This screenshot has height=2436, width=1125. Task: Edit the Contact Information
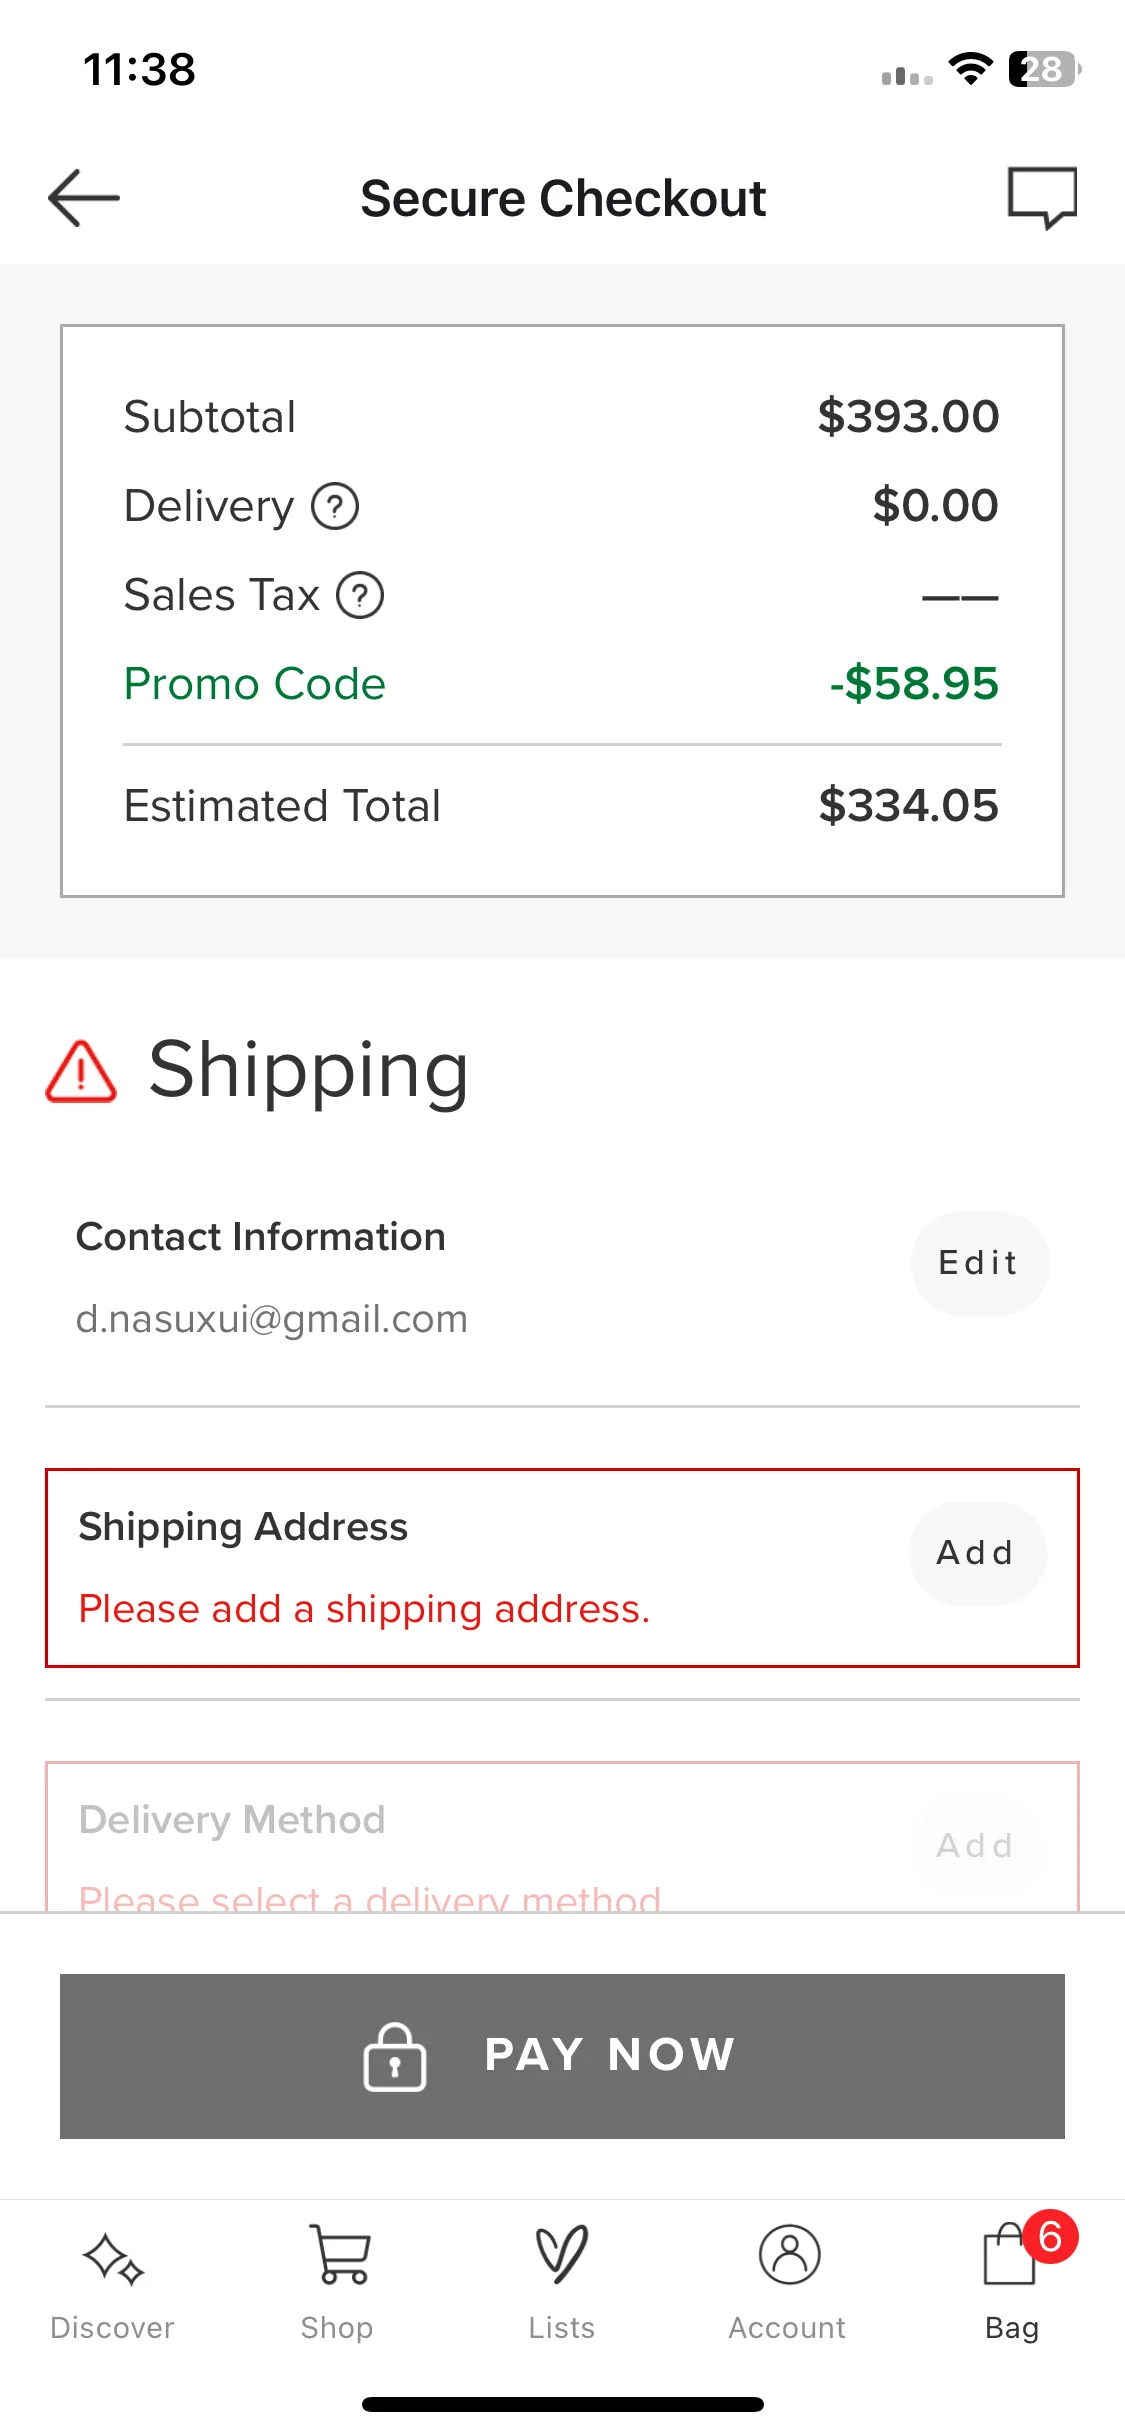pyautogui.click(x=979, y=1263)
